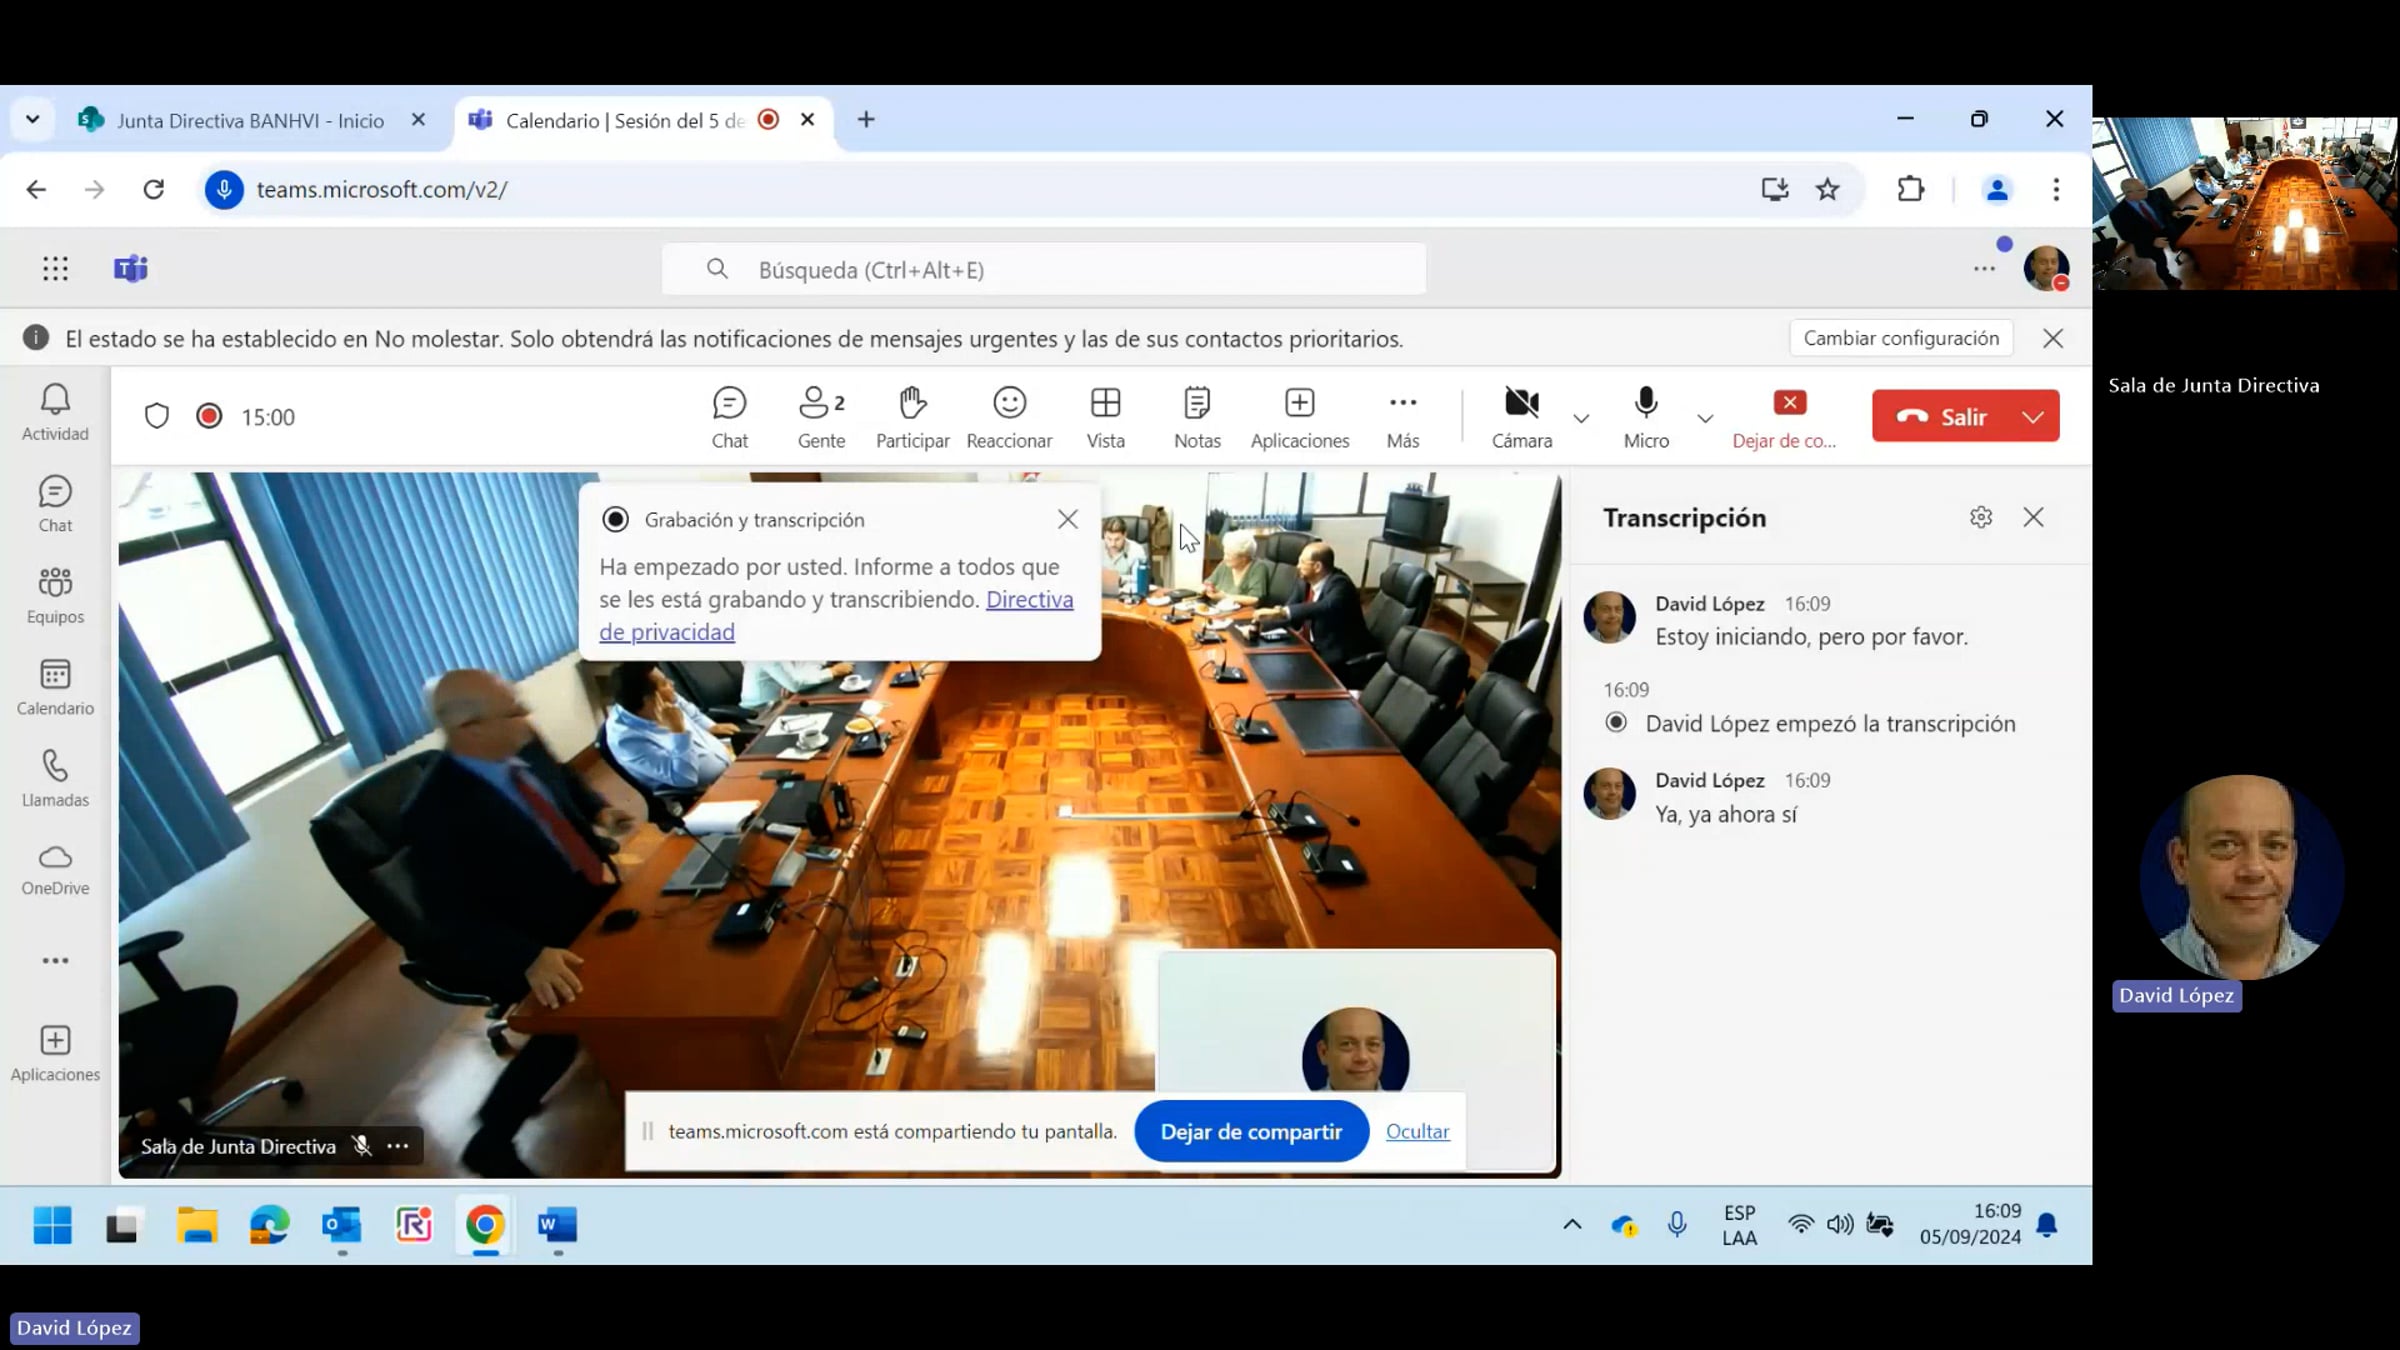The height and width of the screenshot is (1350, 2400).
Task: Show participants with the Gente button
Action: (x=821, y=418)
